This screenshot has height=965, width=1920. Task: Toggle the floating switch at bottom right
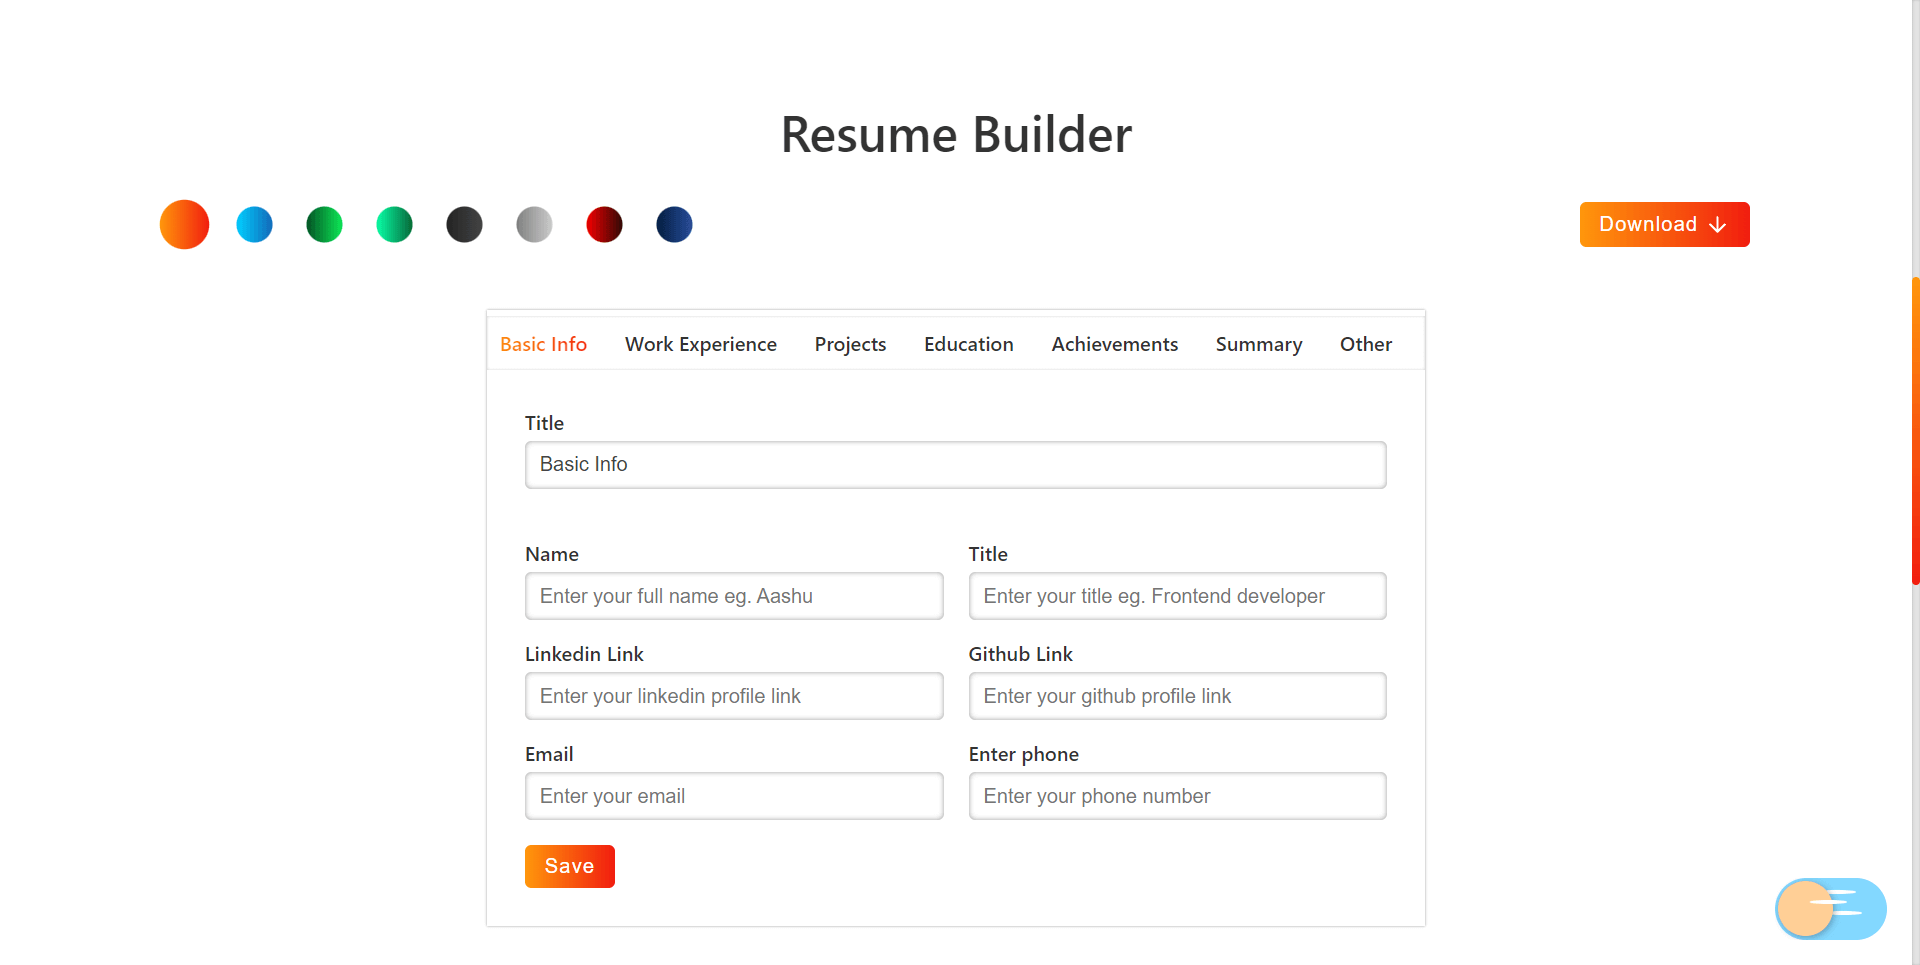pyautogui.click(x=1830, y=908)
